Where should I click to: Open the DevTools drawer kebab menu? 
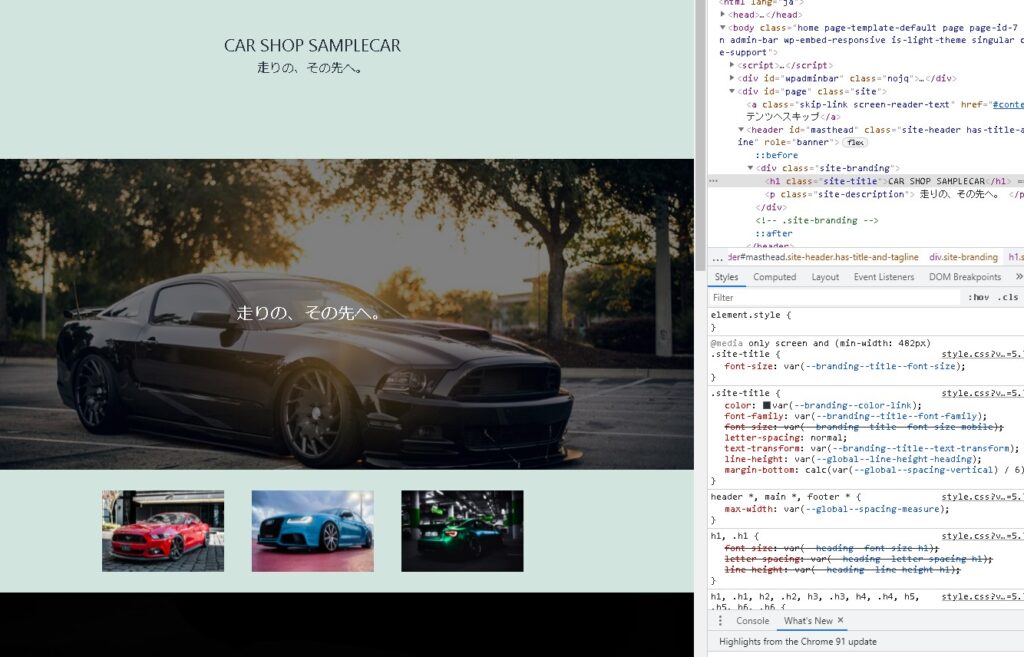click(x=720, y=621)
